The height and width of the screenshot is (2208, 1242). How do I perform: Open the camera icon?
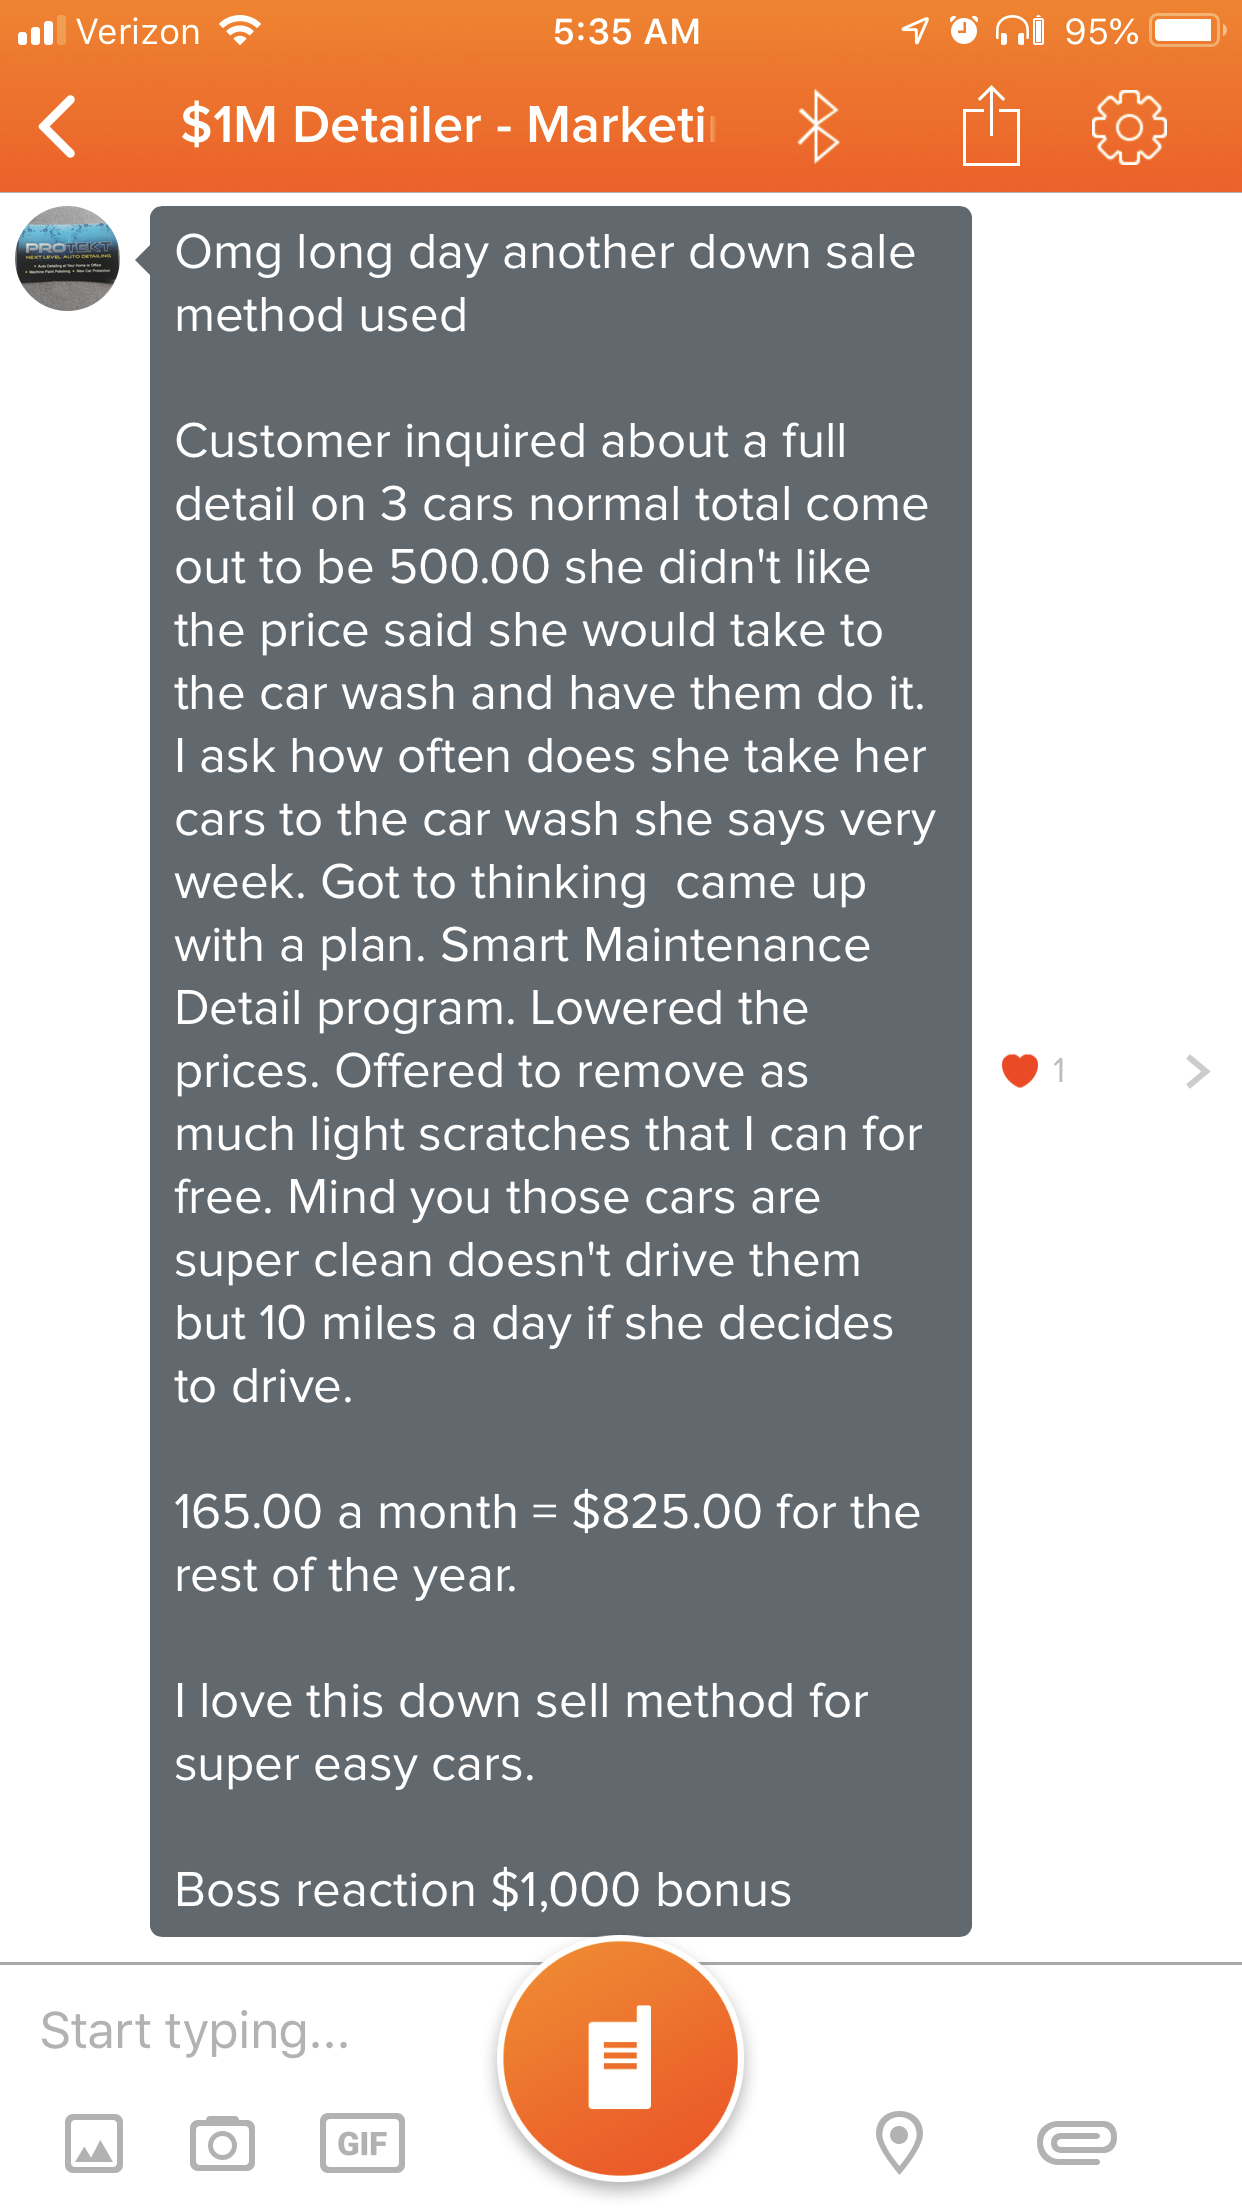click(x=222, y=2143)
